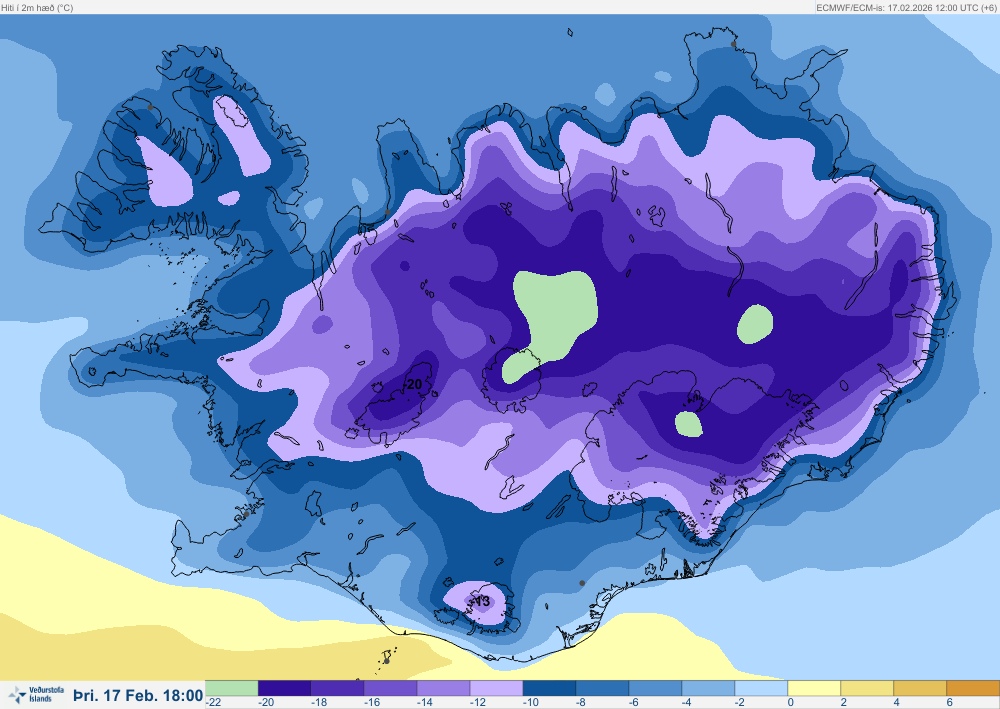Click the grey station dot in the Westfjords
1000x709 pixels.
click(151, 107)
